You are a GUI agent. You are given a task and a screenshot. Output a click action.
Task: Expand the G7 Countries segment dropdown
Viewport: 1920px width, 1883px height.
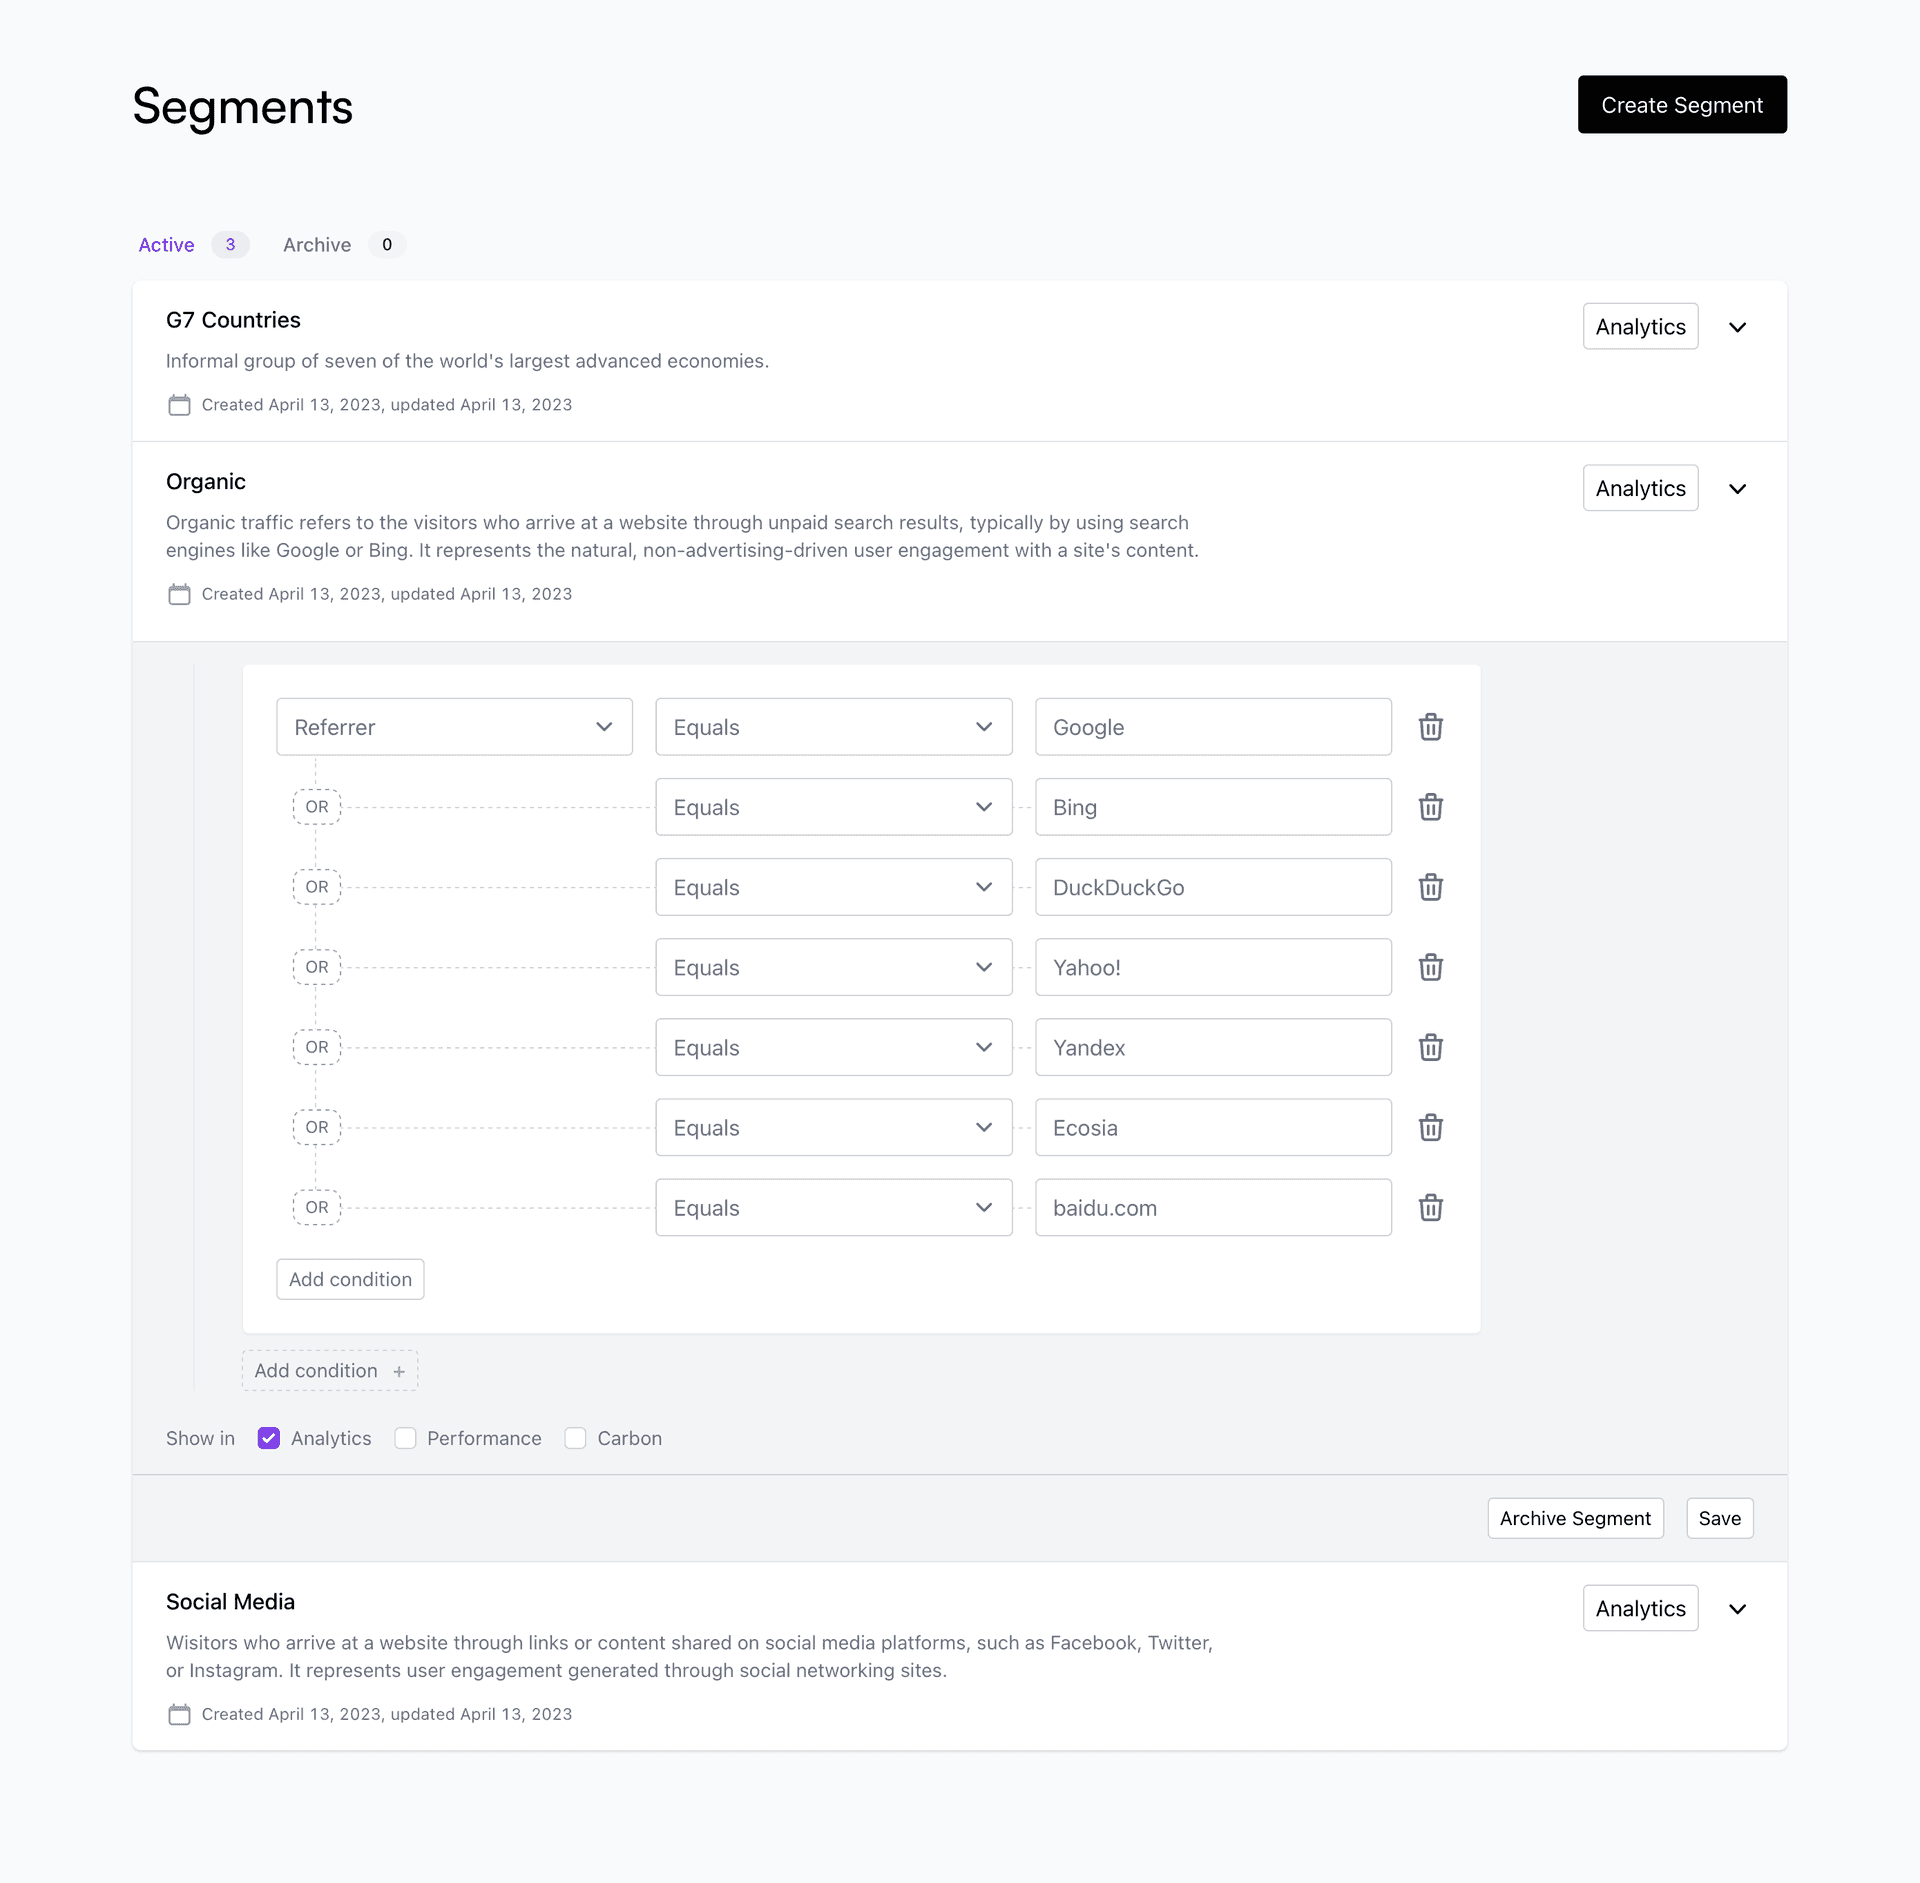1741,326
